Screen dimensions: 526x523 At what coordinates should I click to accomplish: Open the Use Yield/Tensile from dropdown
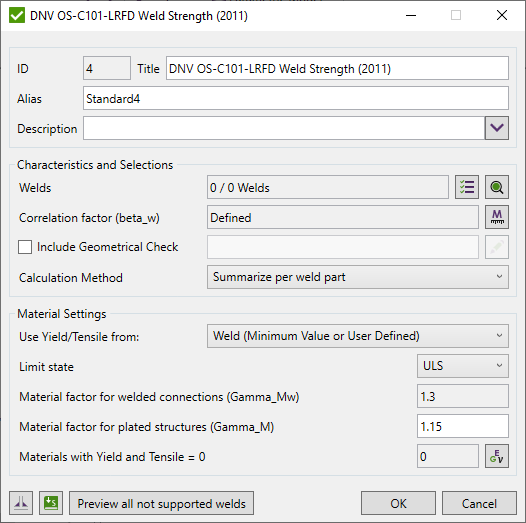click(x=358, y=336)
